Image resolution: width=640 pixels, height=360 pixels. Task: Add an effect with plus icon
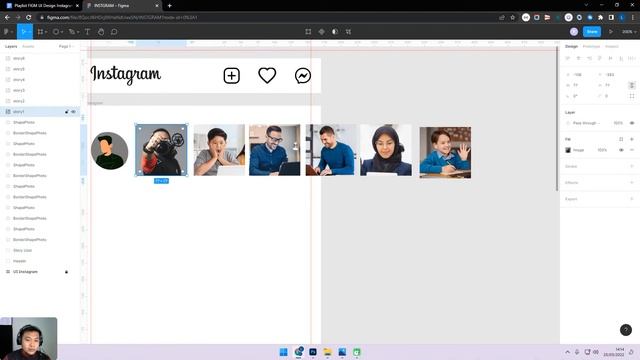pos(632,182)
